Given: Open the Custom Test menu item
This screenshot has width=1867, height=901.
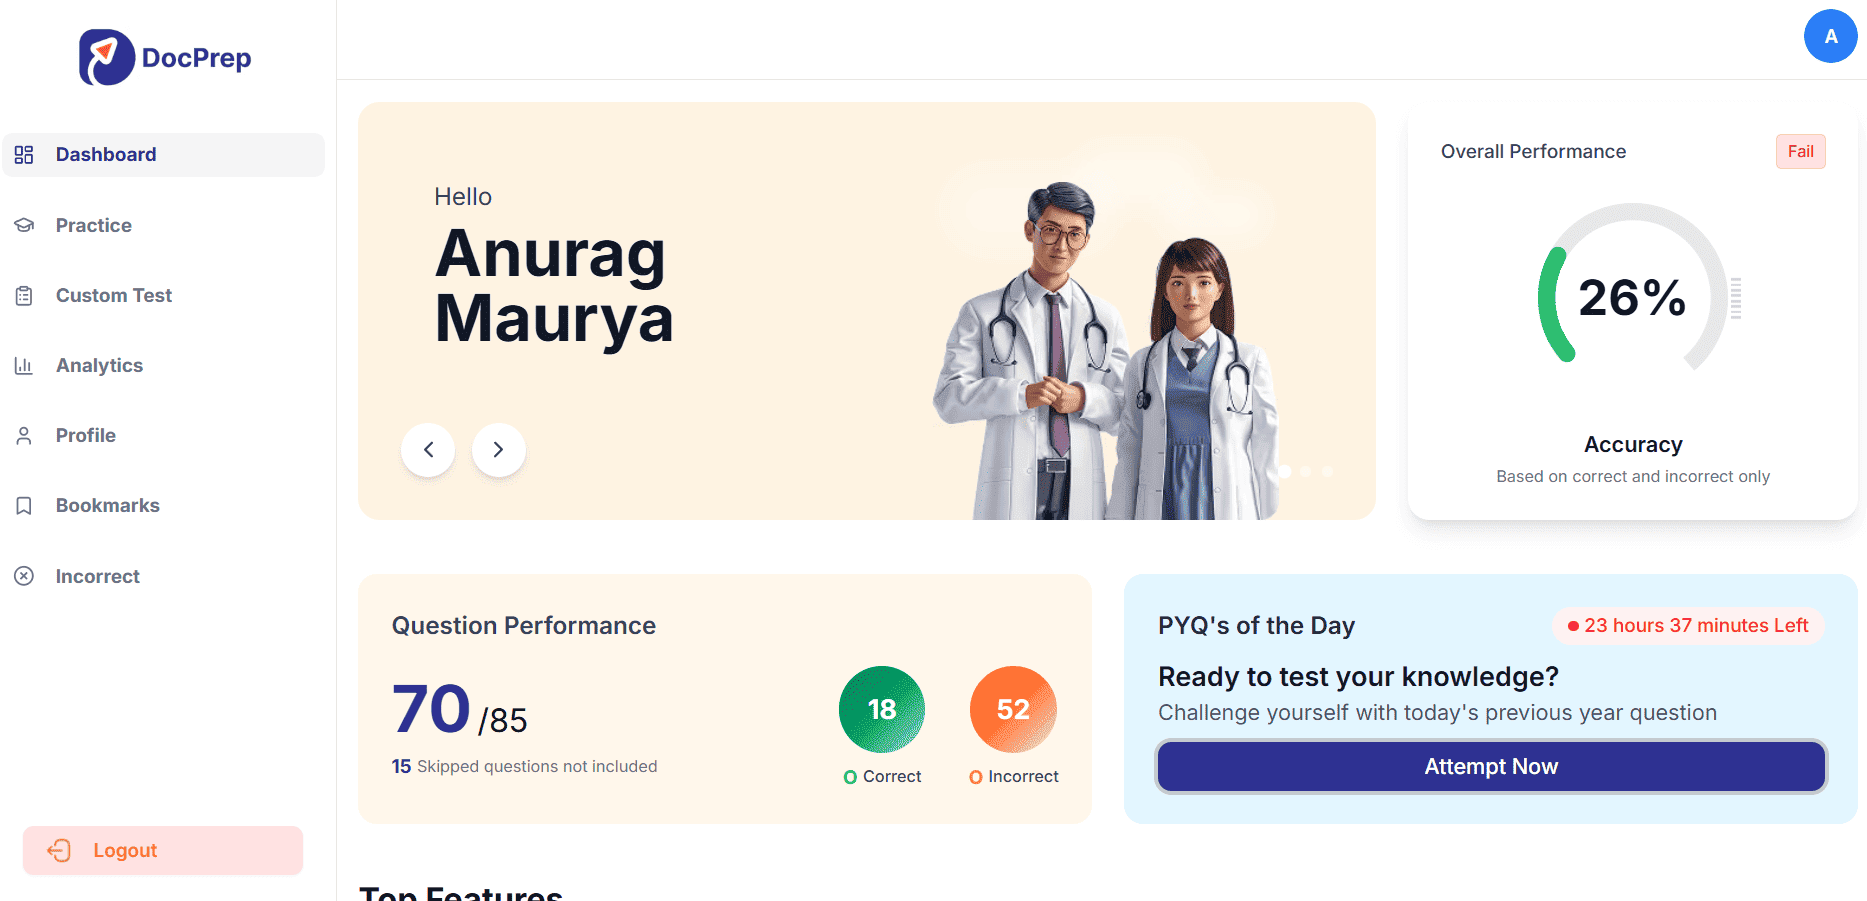Looking at the screenshot, I should pyautogui.click(x=164, y=296).
